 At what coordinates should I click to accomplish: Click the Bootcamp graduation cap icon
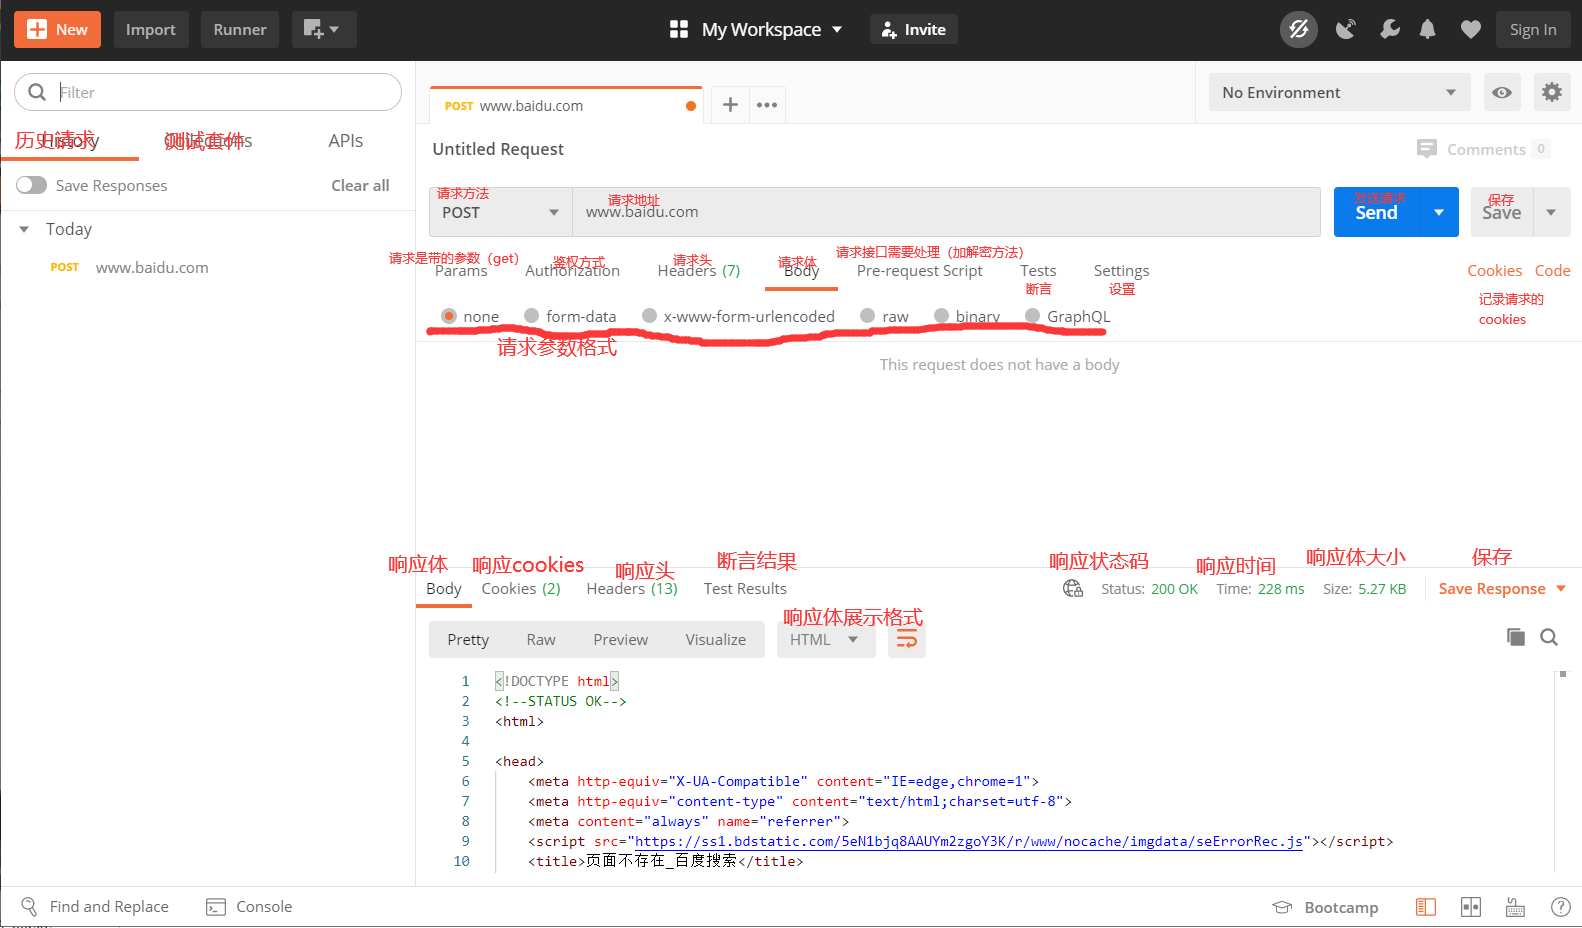[x=1282, y=907]
